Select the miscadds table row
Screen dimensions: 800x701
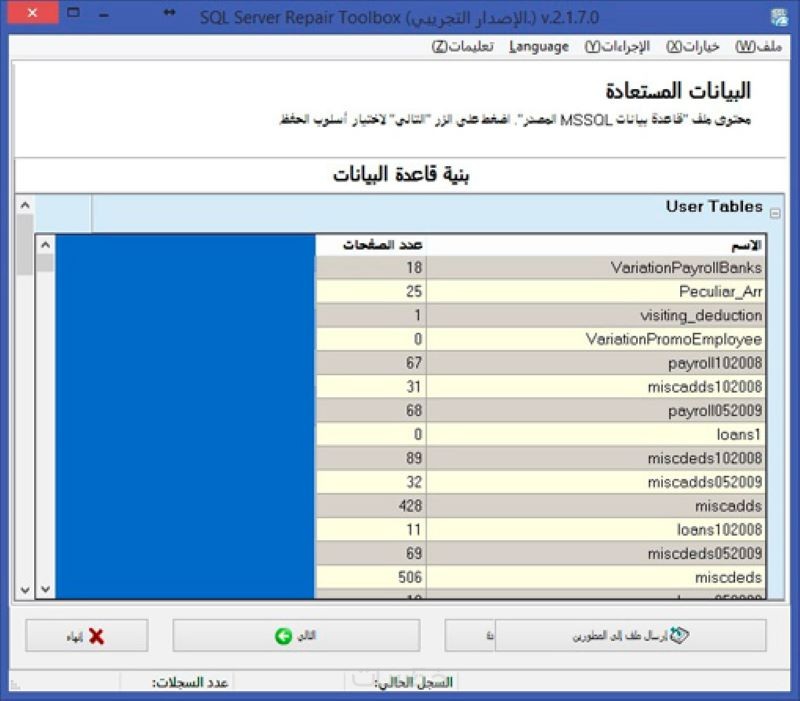point(541,506)
